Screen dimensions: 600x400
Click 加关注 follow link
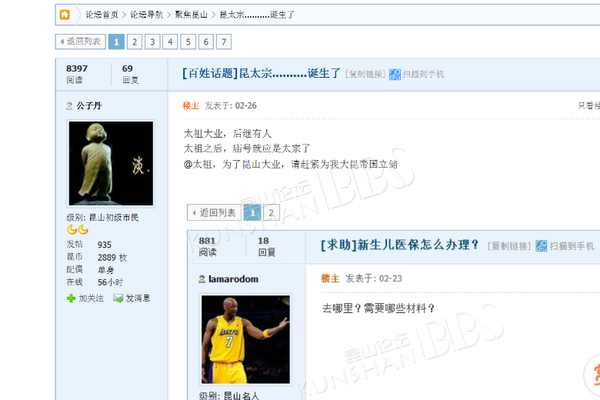coord(91,298)
